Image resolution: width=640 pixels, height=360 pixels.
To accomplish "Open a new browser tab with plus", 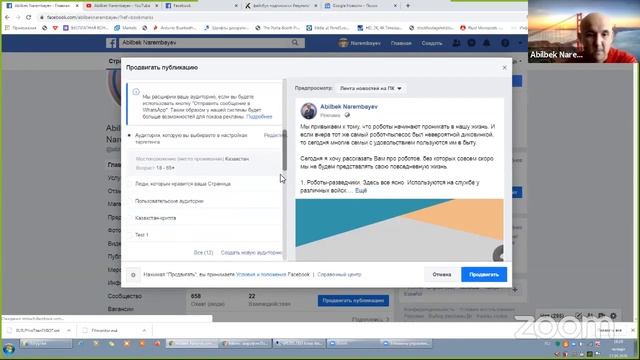I will click(x=408, y=6).
